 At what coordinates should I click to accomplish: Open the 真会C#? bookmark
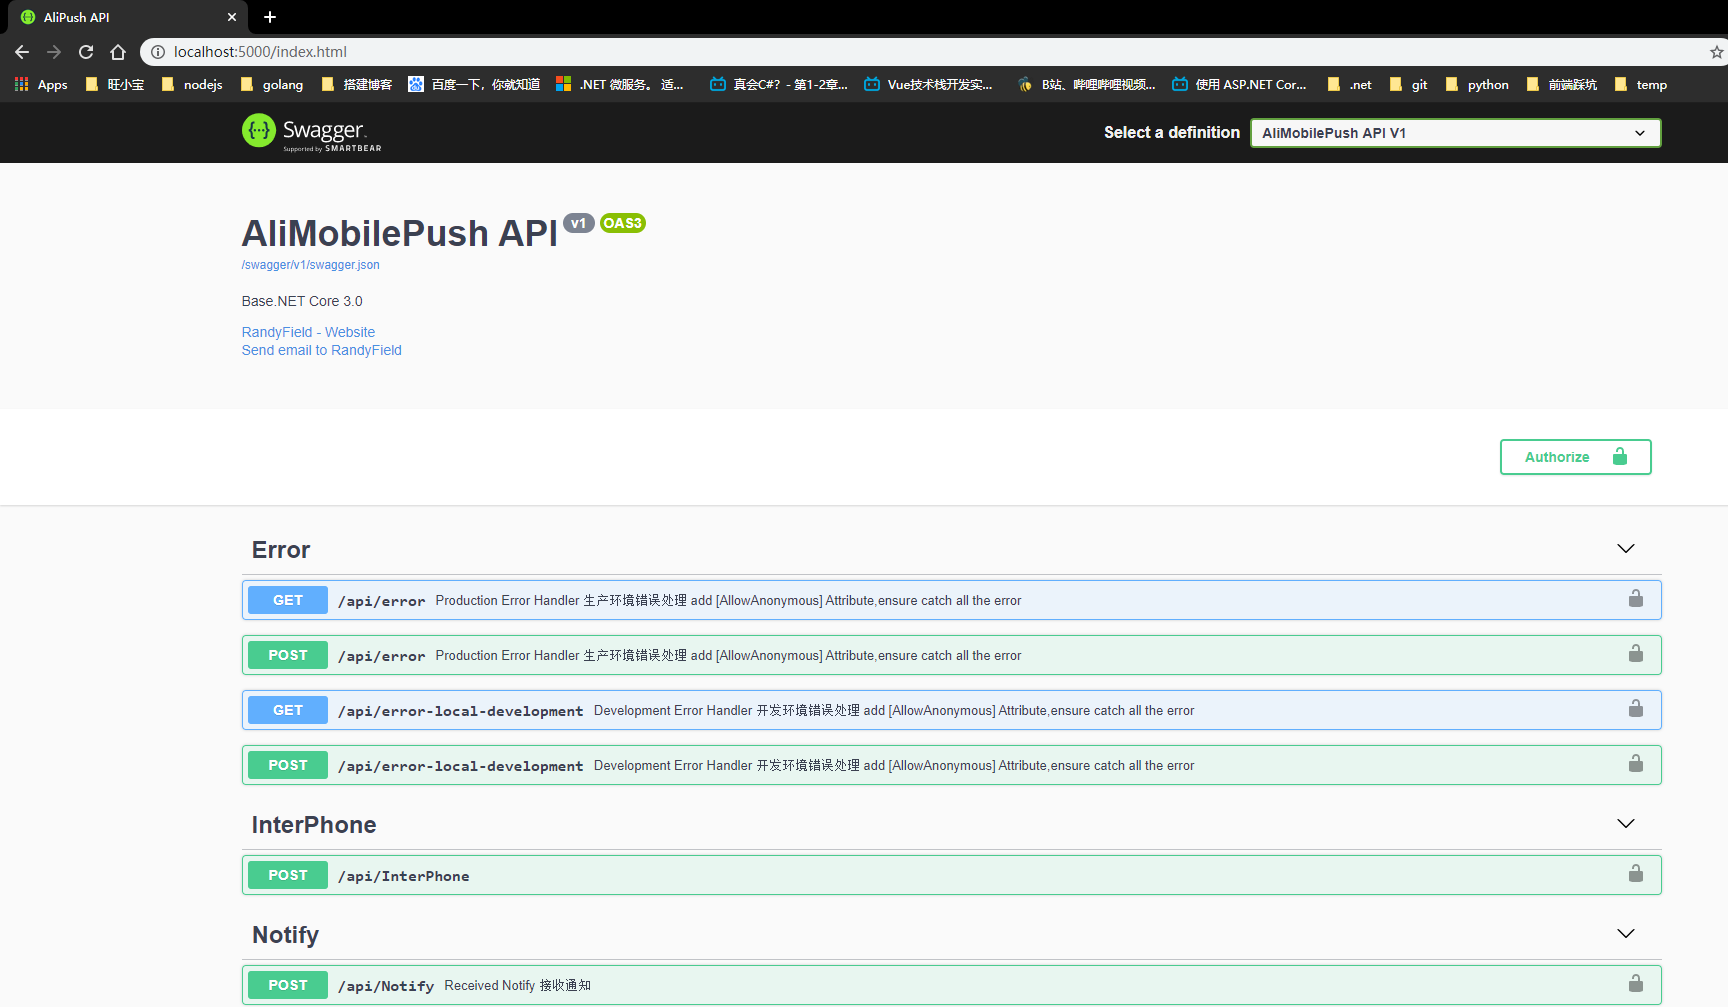coord(779,85)
